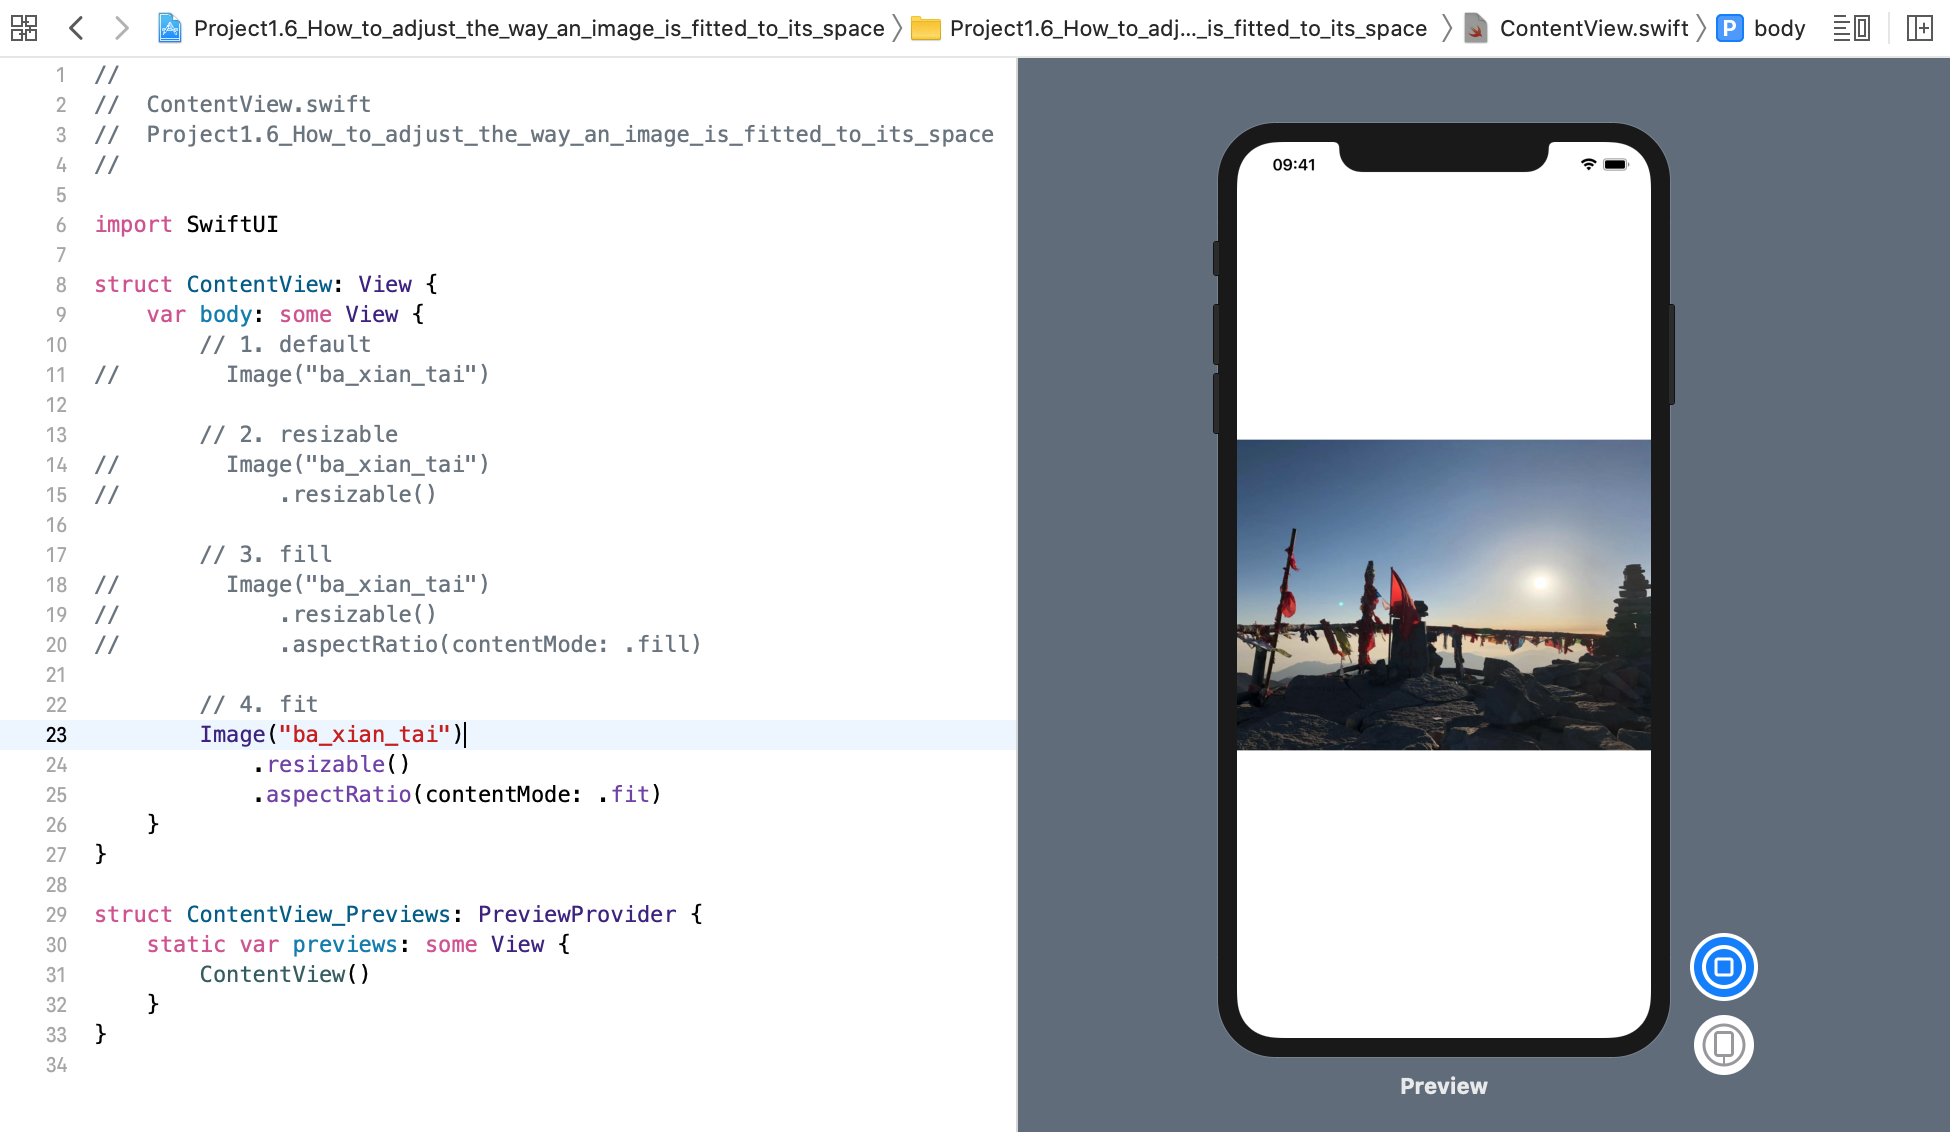Viewport: 1950px width, 1132px height.
Task: Click the device frame toggle icon
Action: [x=1725, y=1044]
